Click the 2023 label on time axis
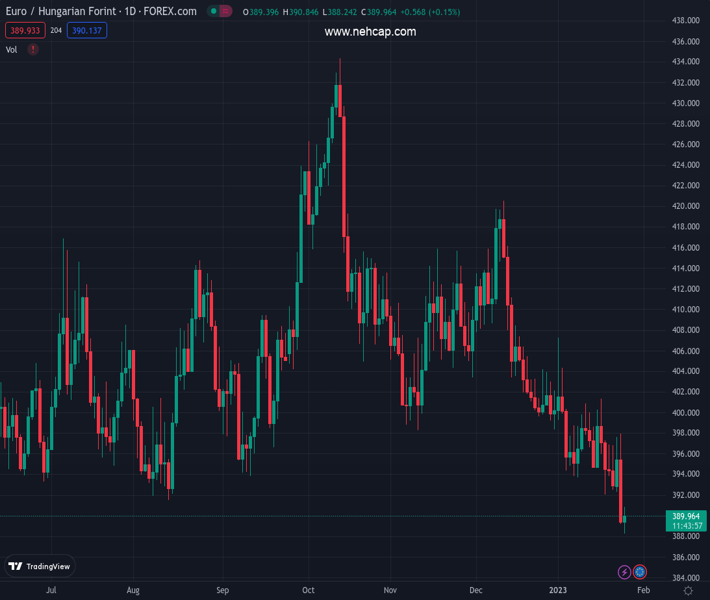The image size is (710, 600). pos(557,591)
